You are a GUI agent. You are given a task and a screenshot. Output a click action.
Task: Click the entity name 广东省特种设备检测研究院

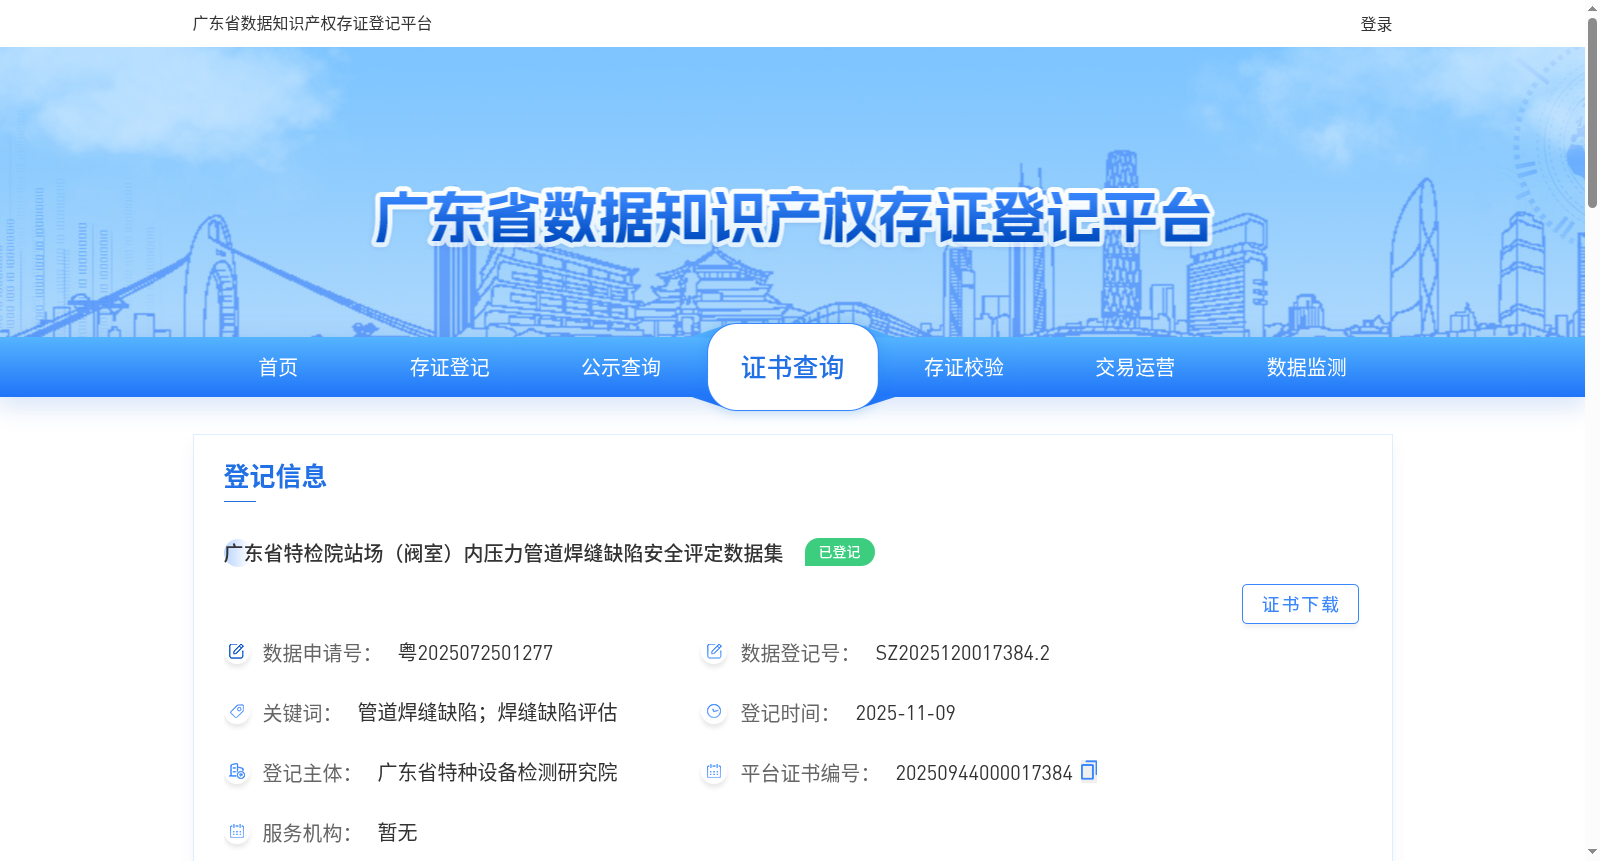tap(498, 773)
